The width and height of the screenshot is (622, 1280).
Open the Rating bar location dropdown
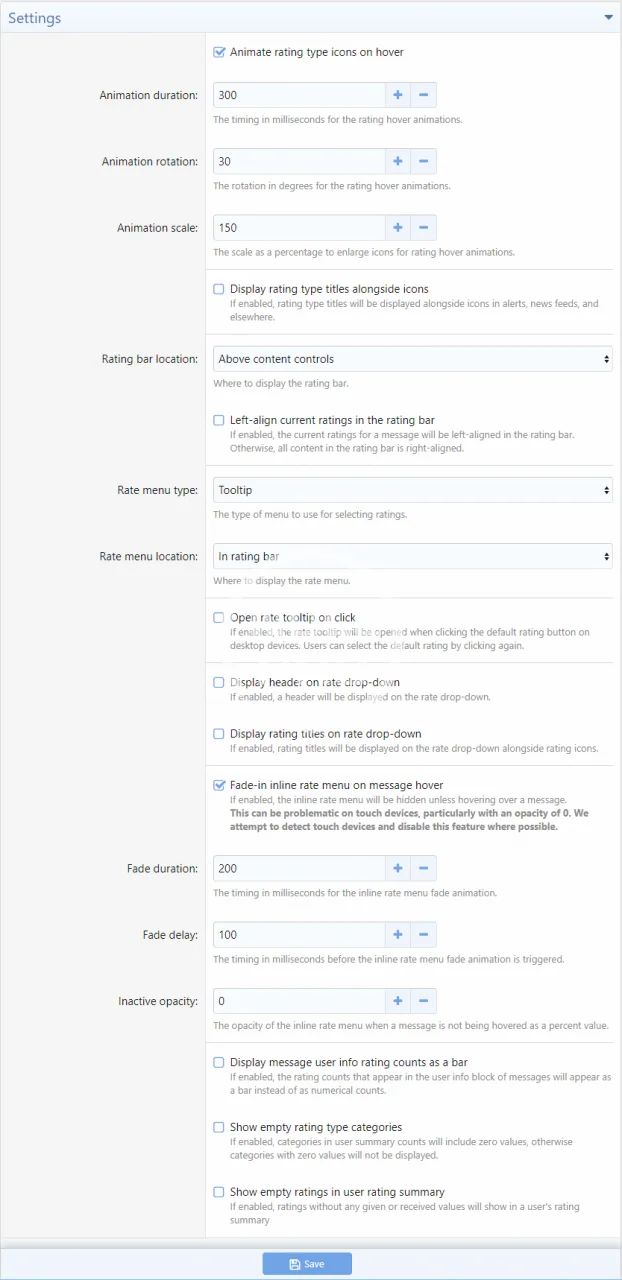412,359
